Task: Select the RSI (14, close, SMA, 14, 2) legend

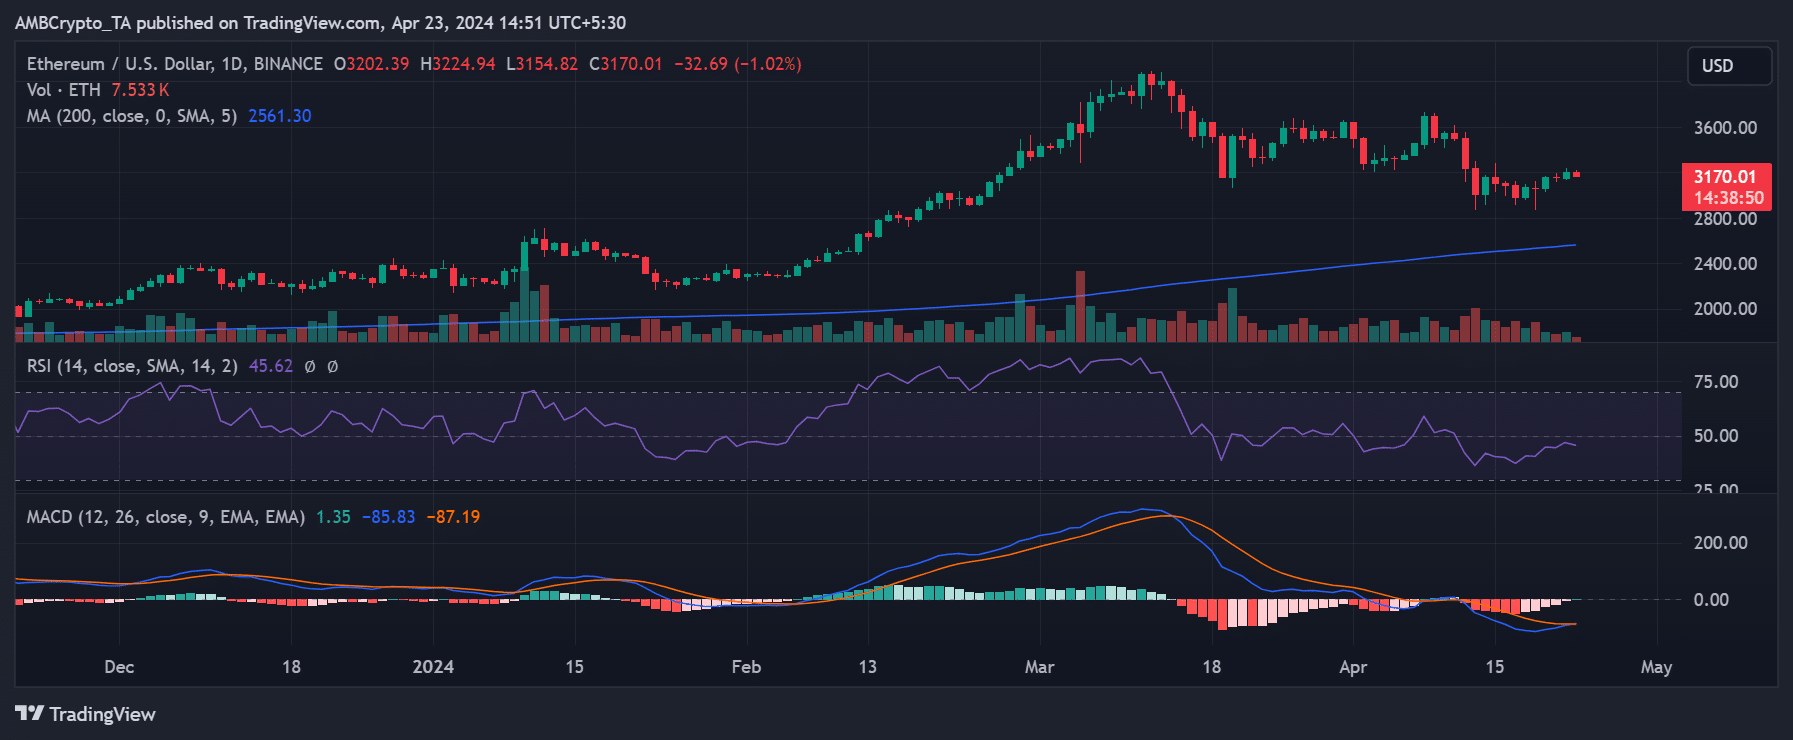Action: (132, 366)
